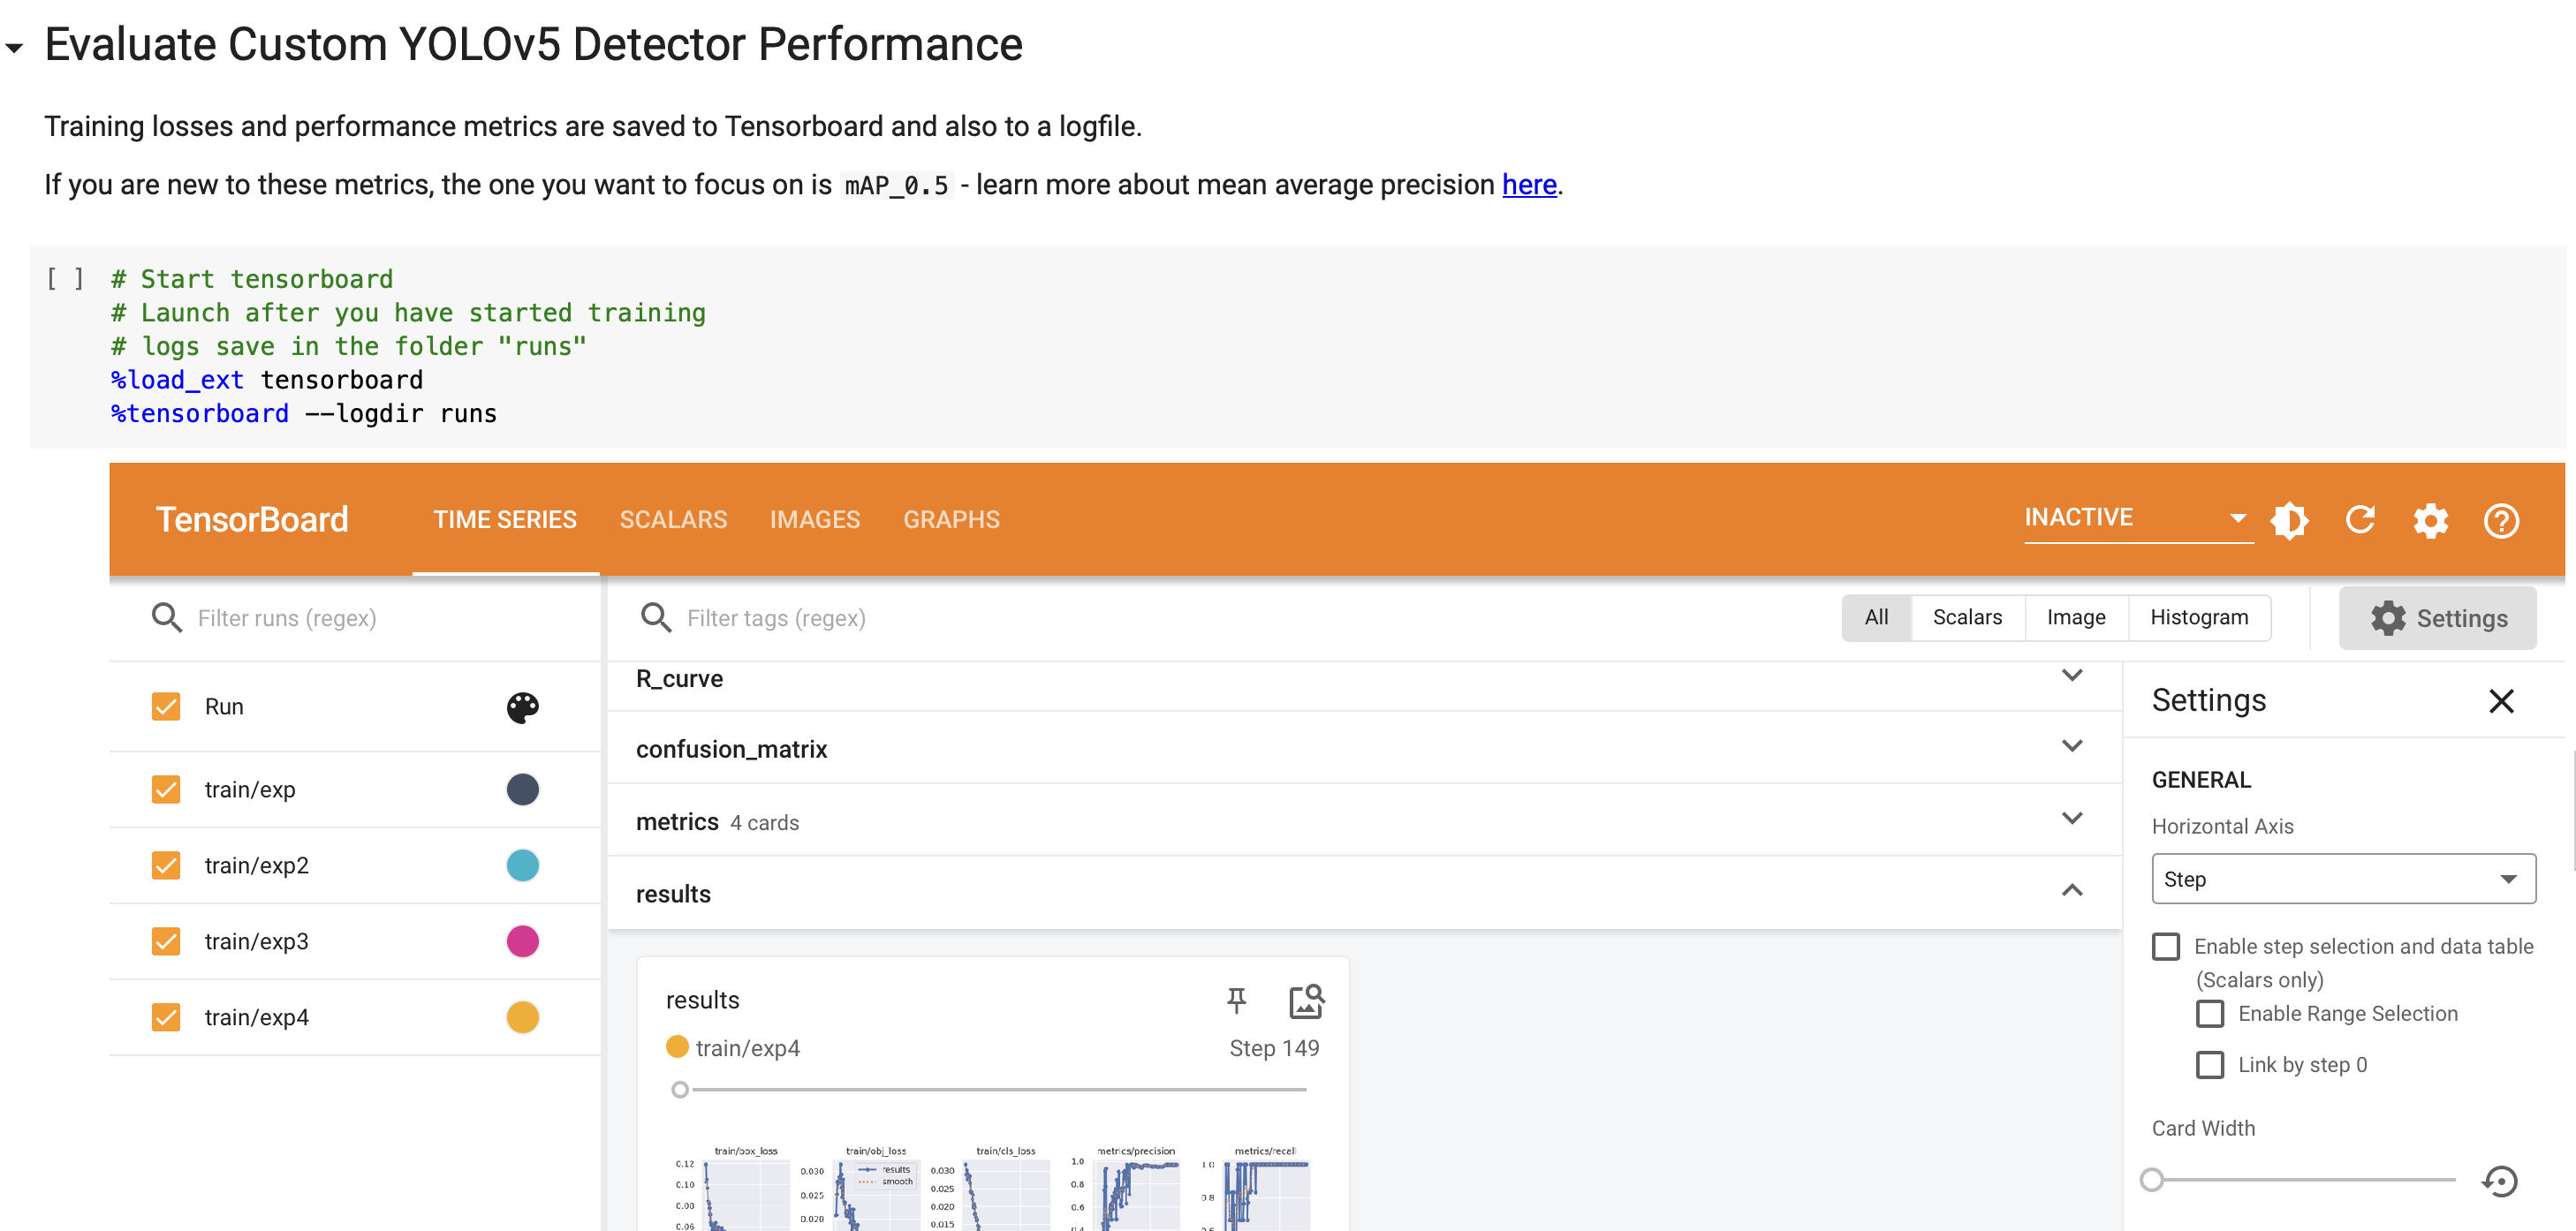Expand the confusion_matrix section

2072,747
